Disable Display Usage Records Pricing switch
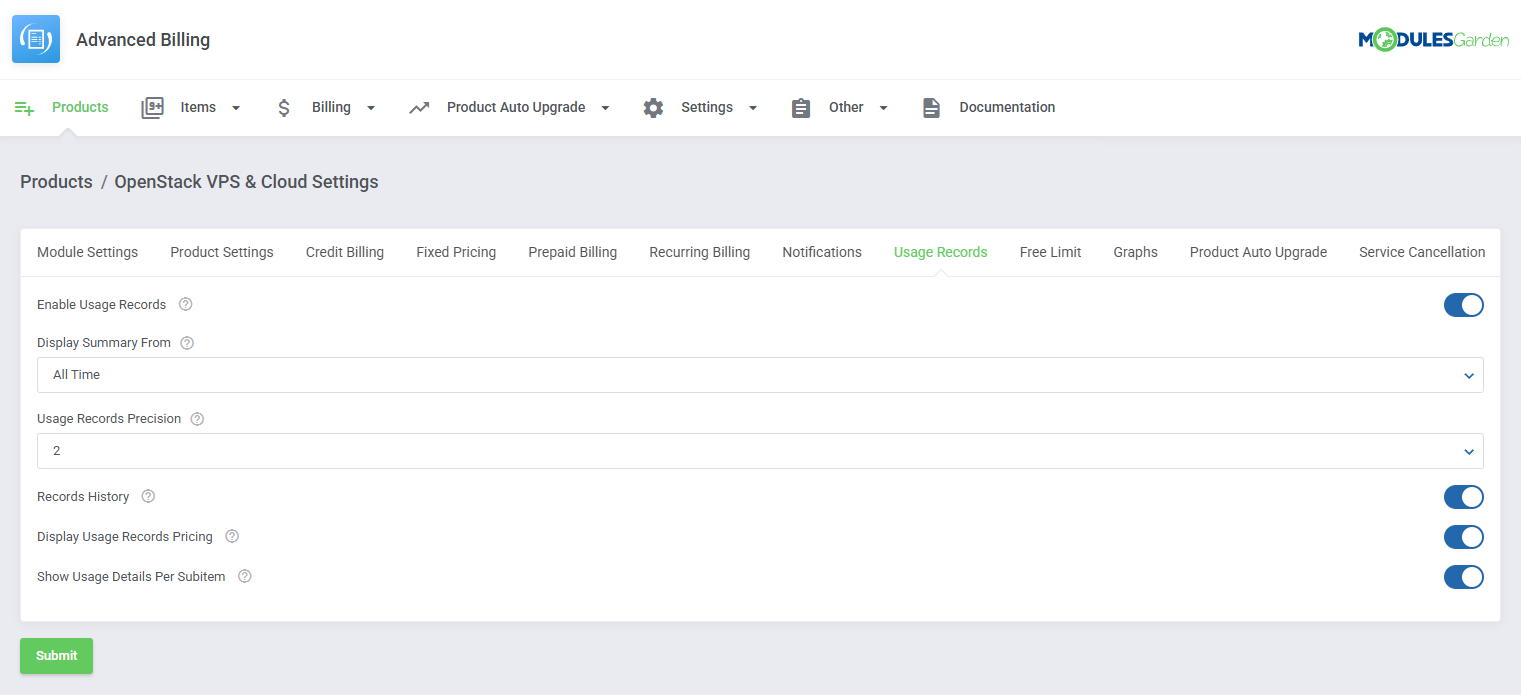This screenshot has height=695, width=1521. (x=1463, y=537)
